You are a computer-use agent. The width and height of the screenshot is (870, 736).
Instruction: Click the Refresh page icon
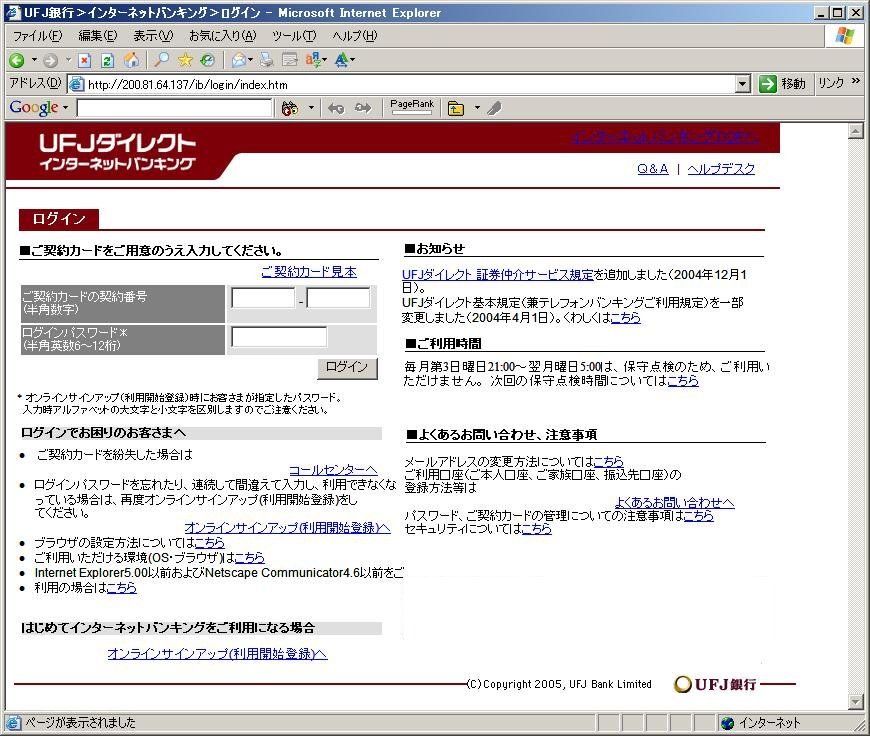tap(107, 60)
